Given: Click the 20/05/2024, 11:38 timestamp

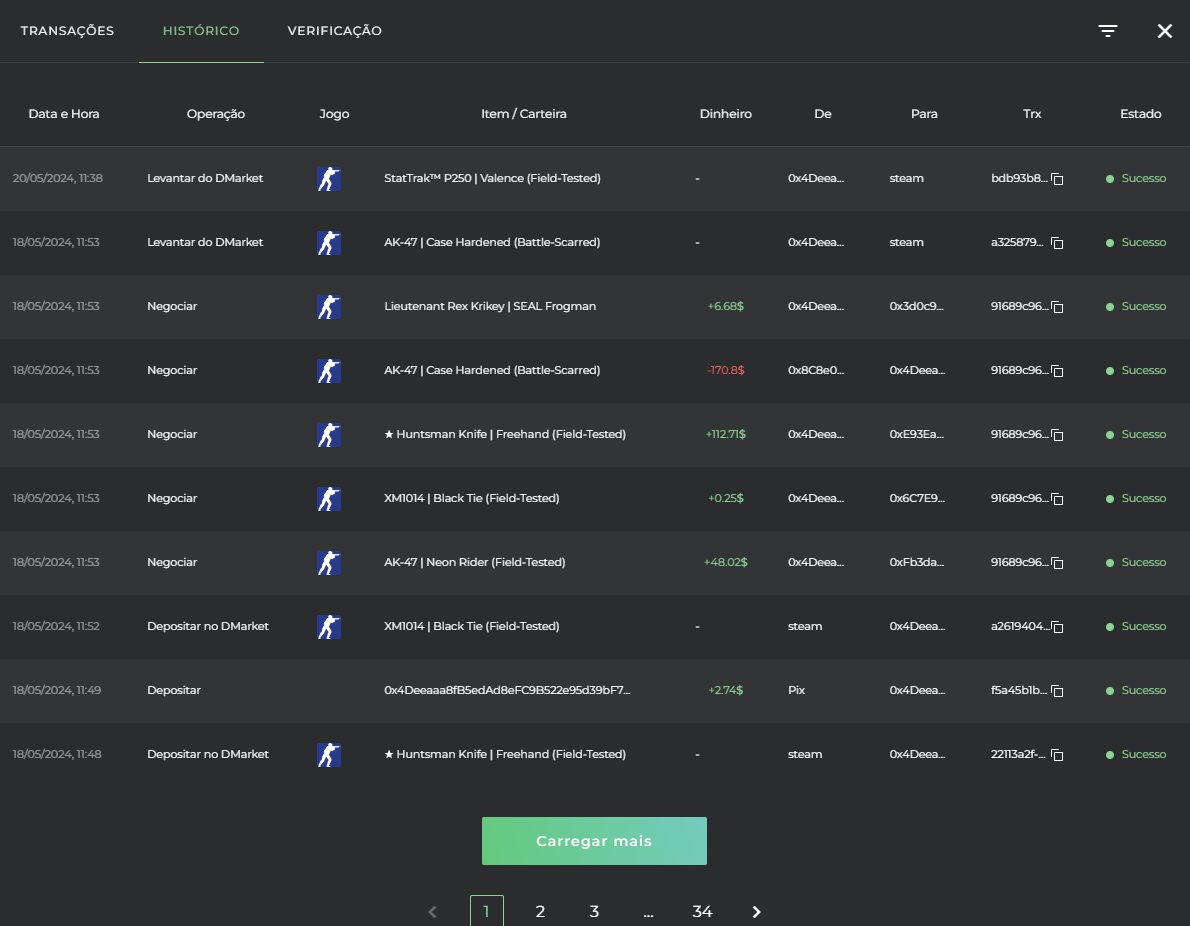Looking at the screenshot, I should click(58, 178).
